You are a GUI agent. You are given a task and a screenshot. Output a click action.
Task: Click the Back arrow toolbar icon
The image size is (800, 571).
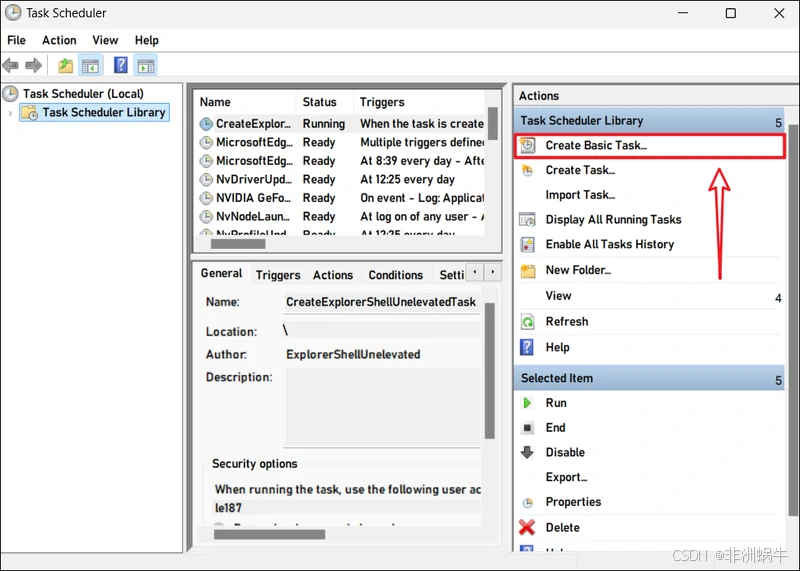pyautogui.click(x=11, y=65)
